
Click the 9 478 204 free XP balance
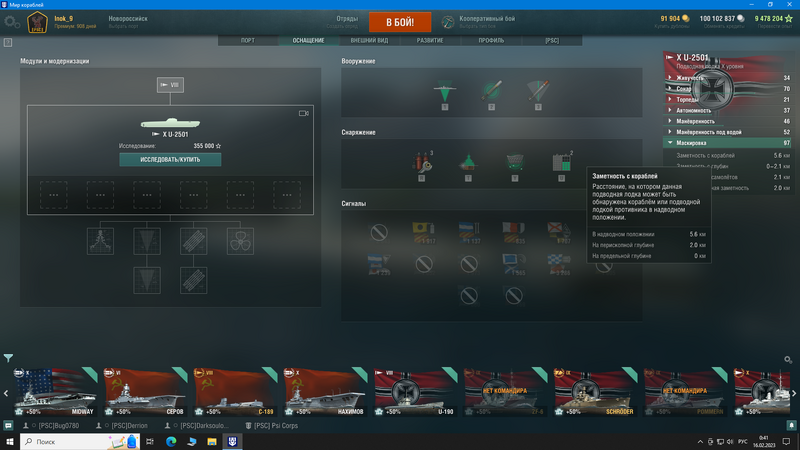point(773,18)
